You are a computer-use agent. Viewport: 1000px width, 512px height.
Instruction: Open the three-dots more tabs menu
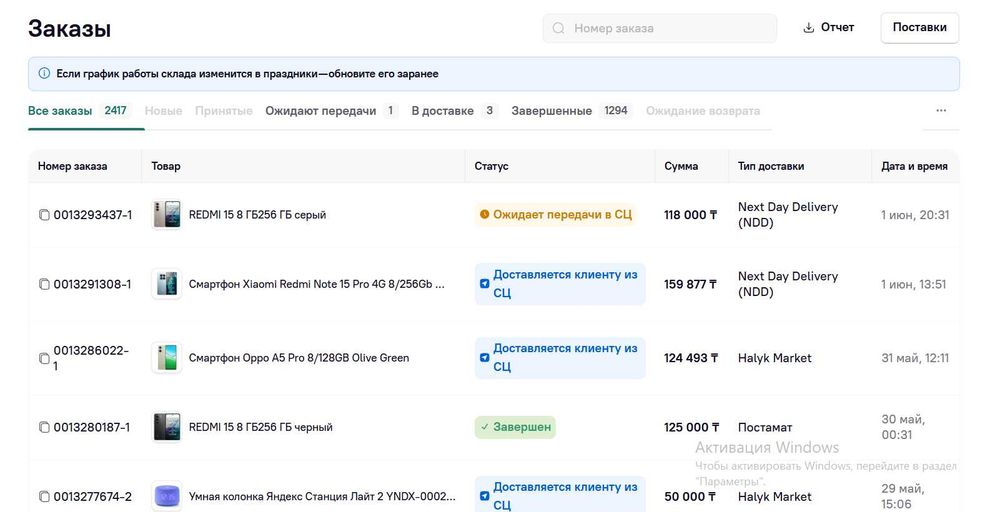941,110
